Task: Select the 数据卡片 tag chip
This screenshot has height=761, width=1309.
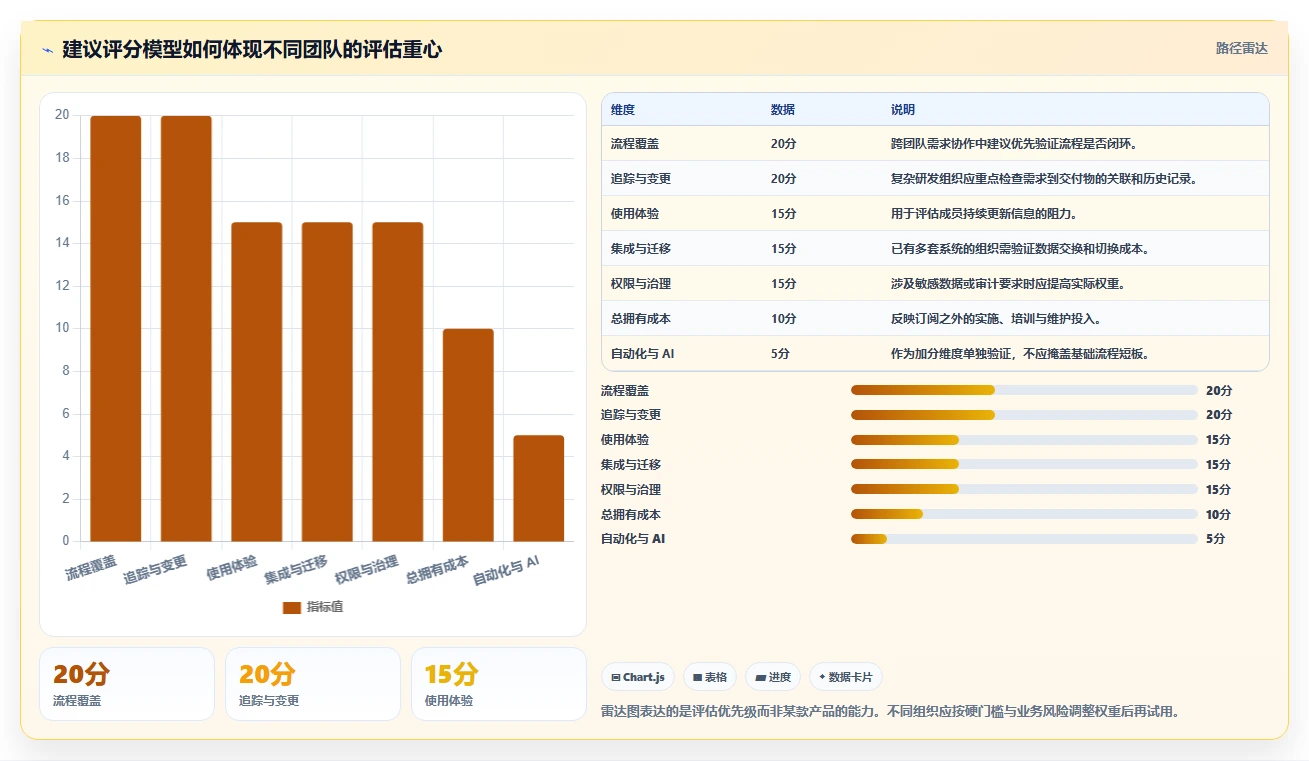Action: point(846,677)
